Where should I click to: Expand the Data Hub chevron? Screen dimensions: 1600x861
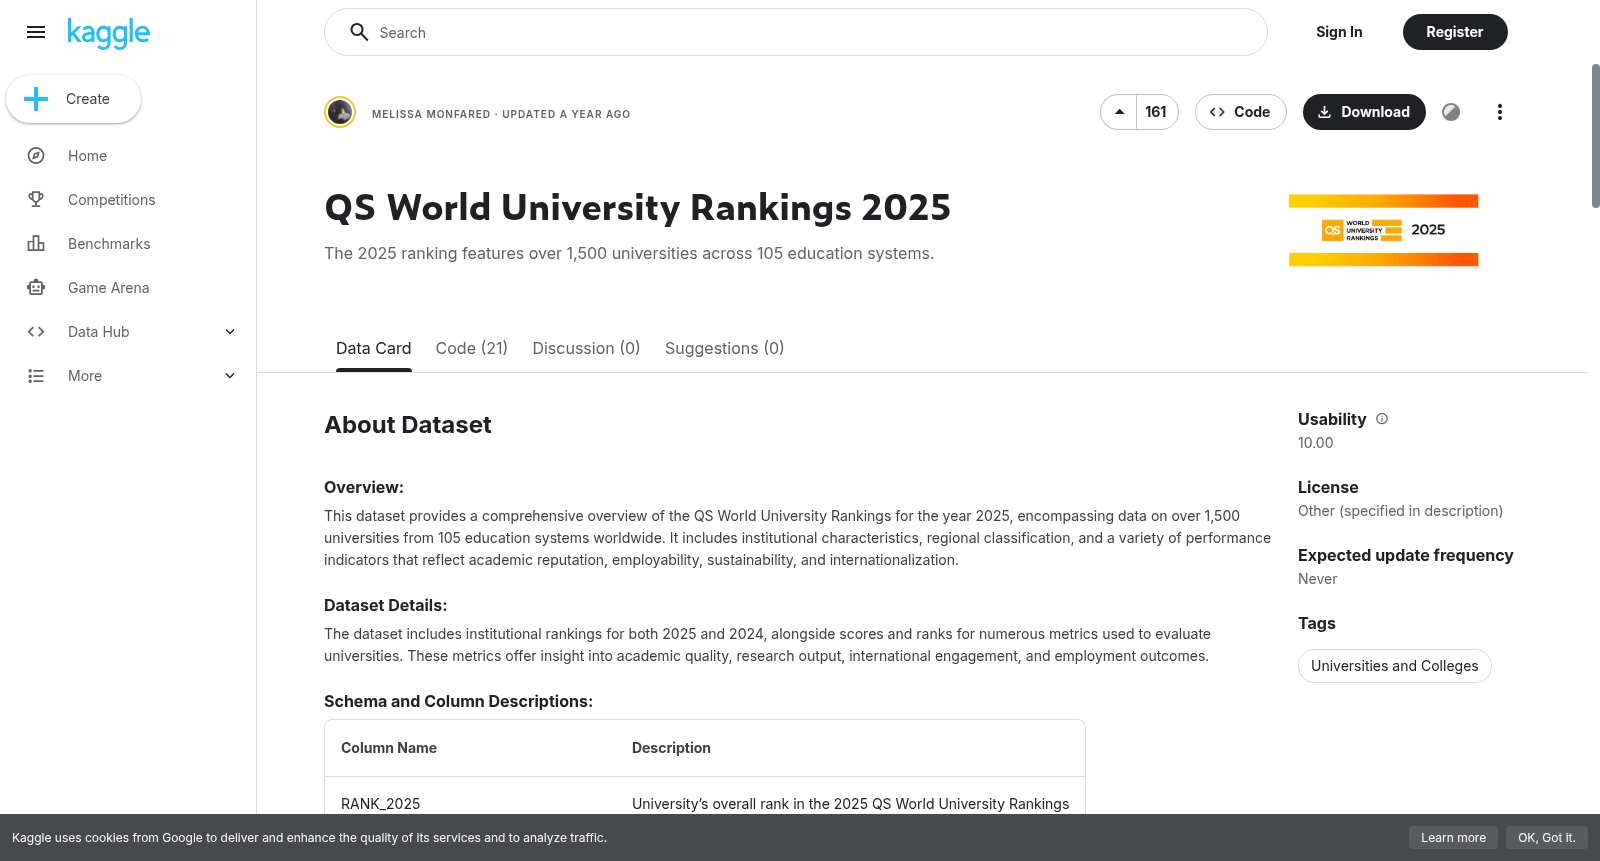[x=230, y=332]
